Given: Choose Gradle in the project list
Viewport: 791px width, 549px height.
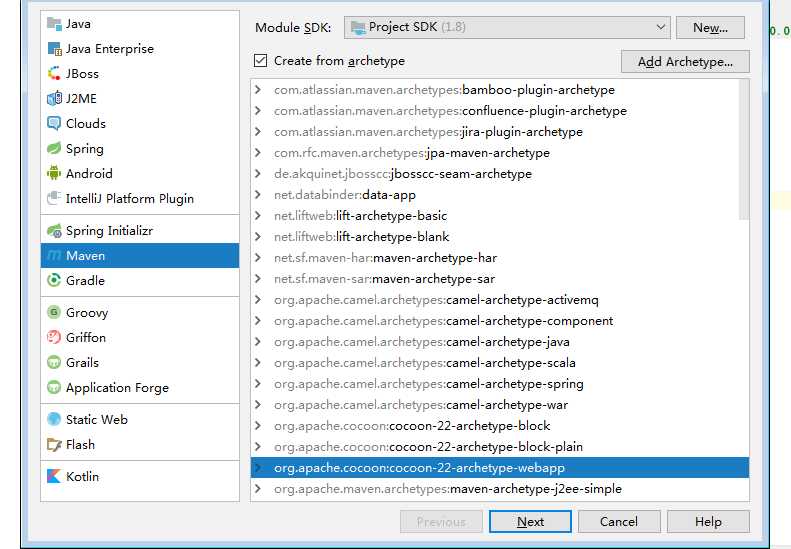Looking at the screenshot, I should [x=140, y=280].
